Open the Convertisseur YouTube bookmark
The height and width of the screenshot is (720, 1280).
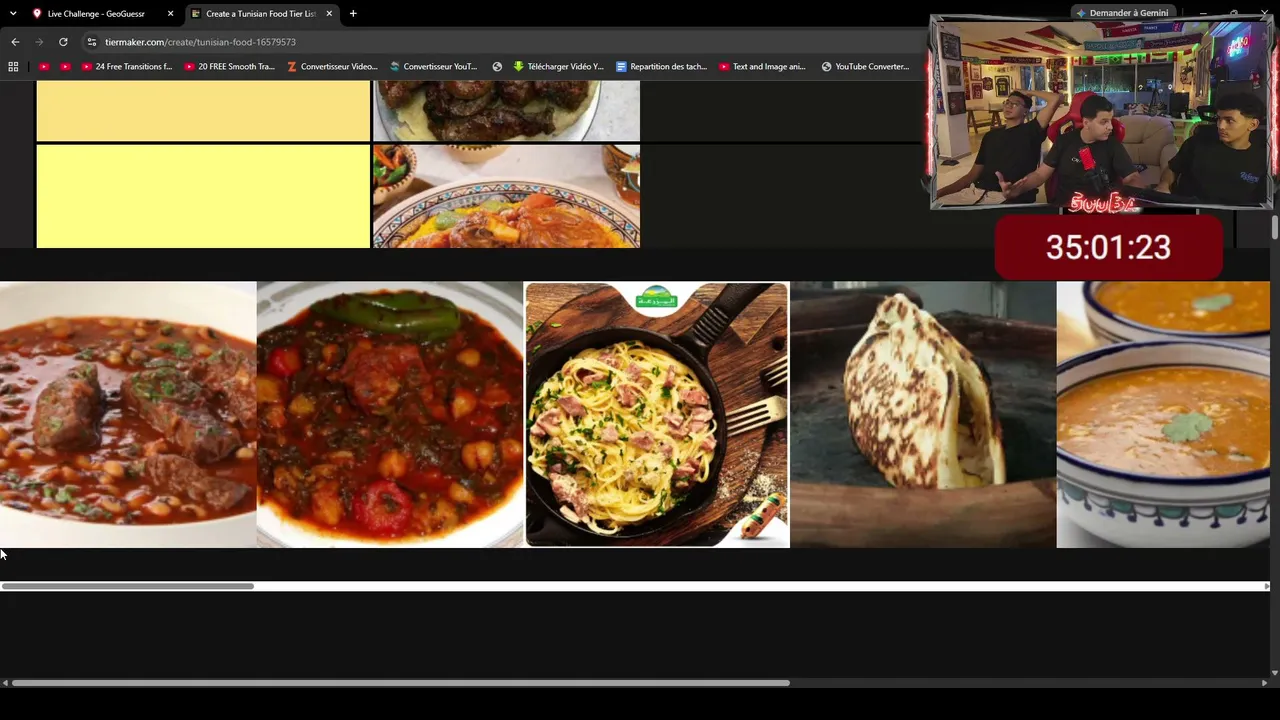pyautogui.click(x=433, y=67)
